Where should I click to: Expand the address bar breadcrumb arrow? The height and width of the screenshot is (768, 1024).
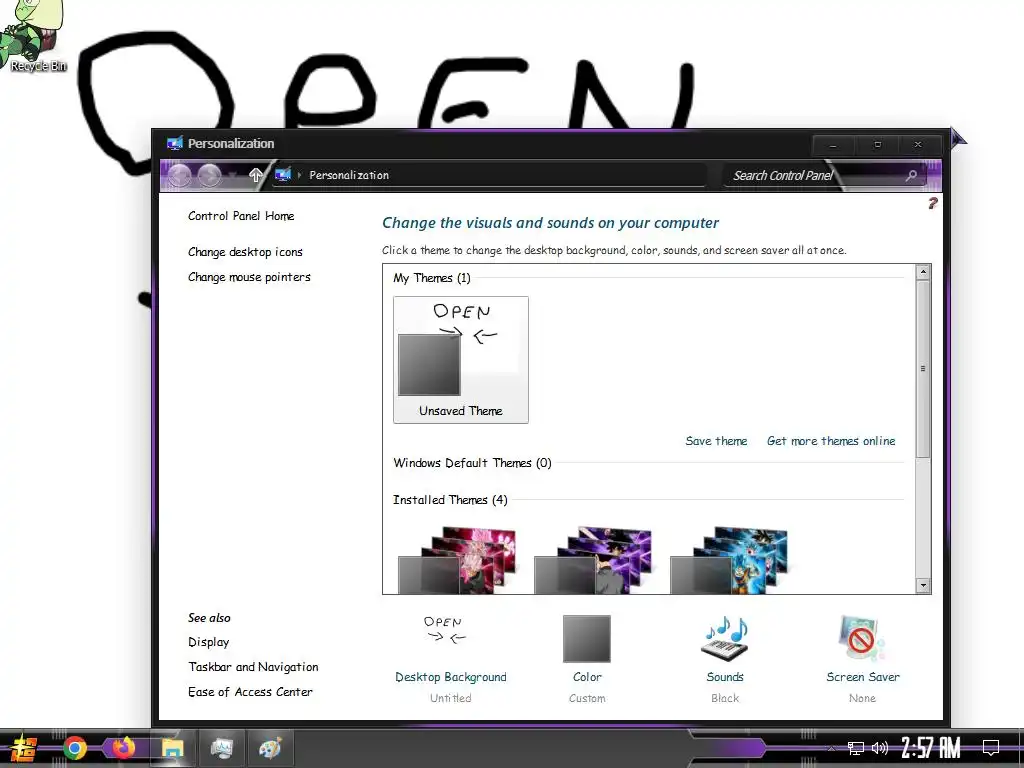[x=299, y=175]
